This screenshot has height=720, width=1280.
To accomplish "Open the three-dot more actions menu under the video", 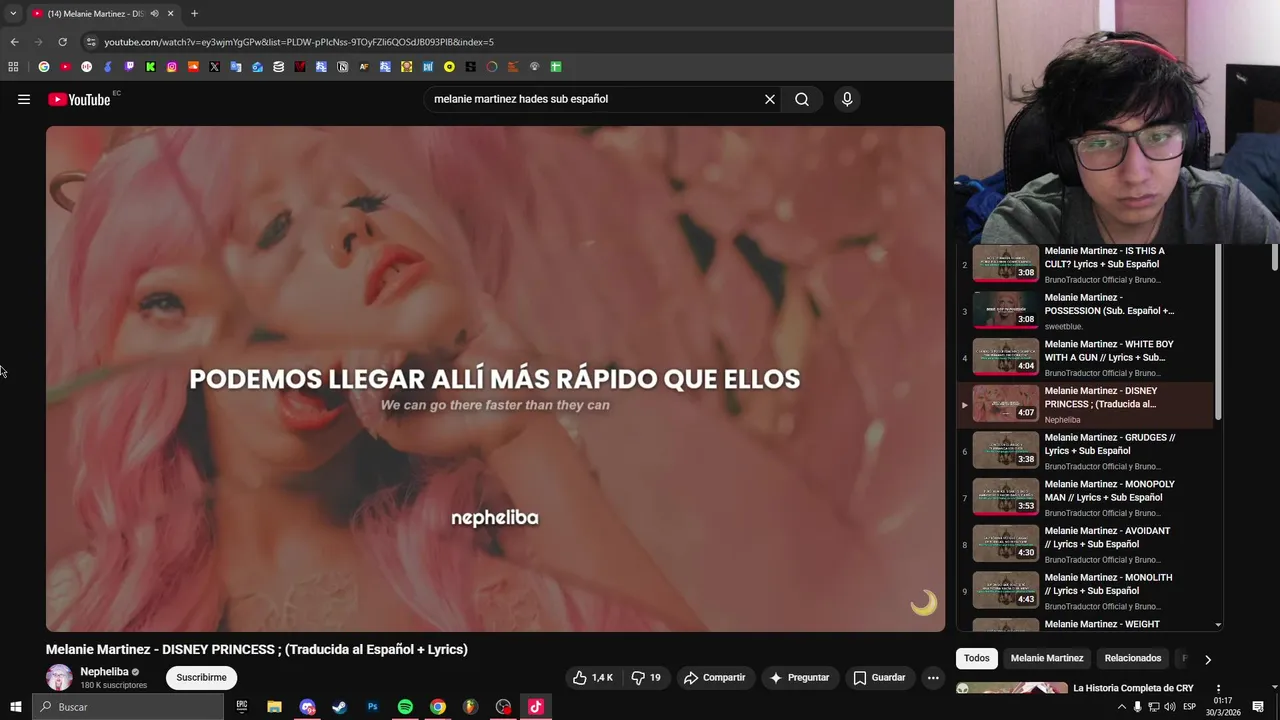I will tap(933, 677).
